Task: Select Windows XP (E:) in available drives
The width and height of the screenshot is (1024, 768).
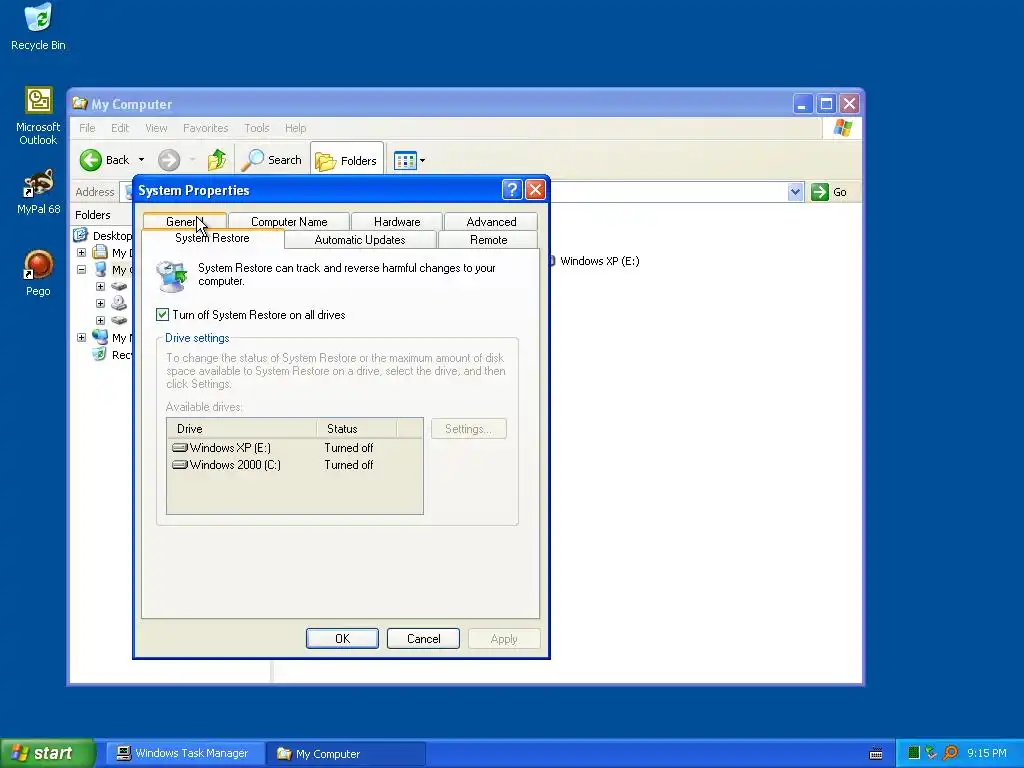Action: pos(222,447)
